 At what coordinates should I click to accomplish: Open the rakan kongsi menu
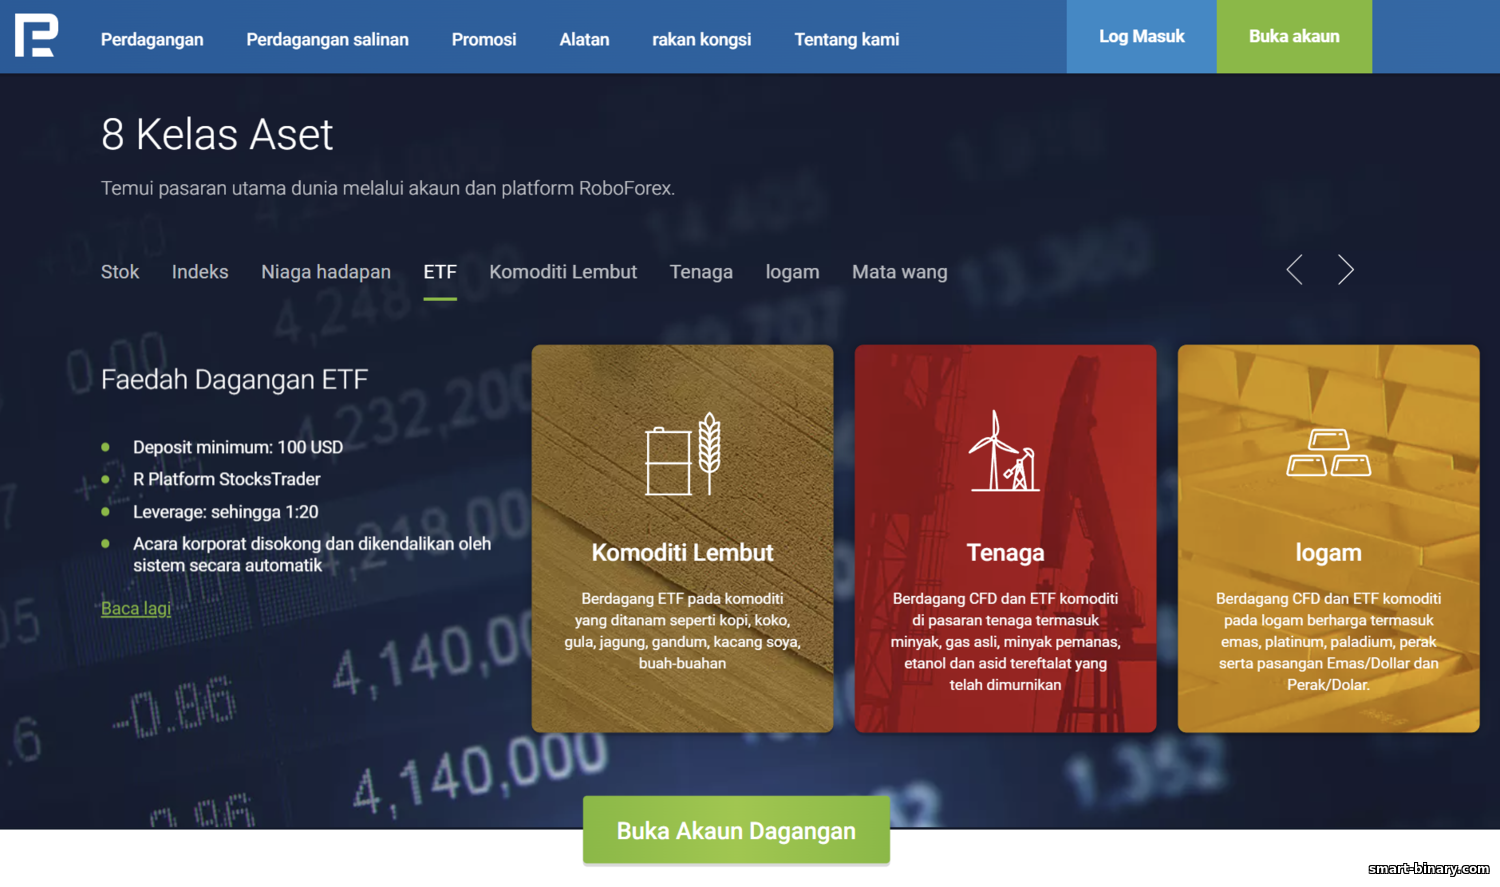click(701, 39)
